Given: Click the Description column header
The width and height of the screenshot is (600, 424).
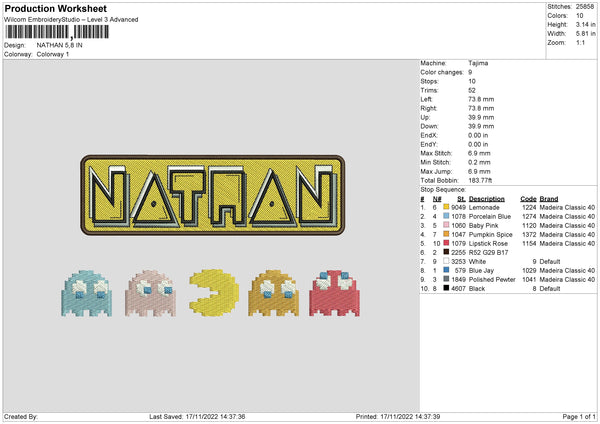Looking at the screenshot, I should click(486, 199).
